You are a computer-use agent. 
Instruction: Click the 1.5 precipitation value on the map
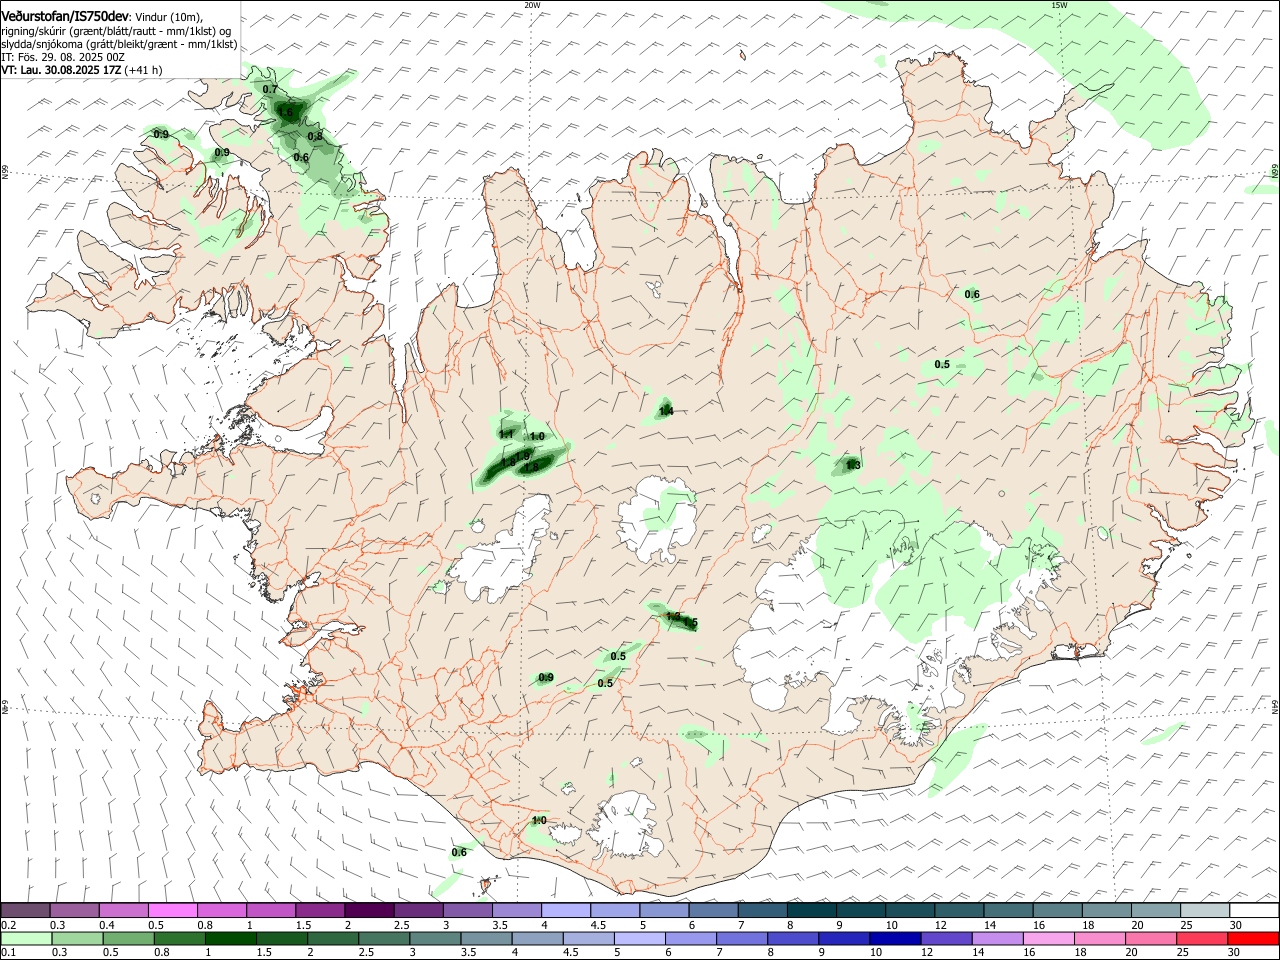click(690, 623)
